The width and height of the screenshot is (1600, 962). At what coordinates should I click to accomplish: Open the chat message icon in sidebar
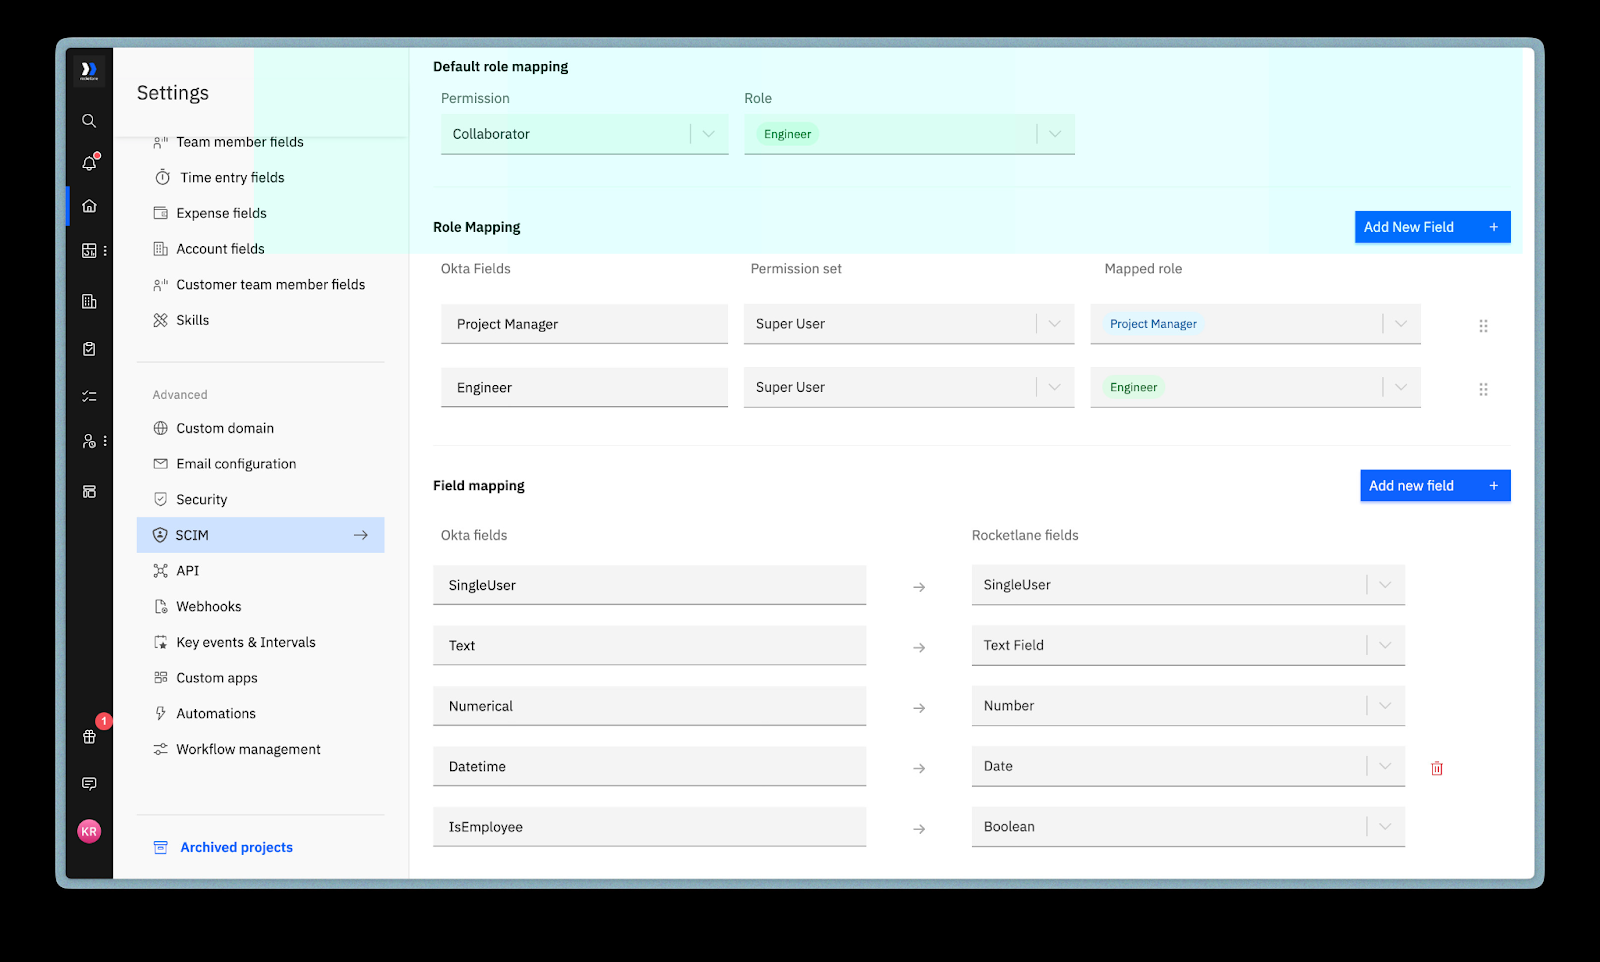(89, 784)
